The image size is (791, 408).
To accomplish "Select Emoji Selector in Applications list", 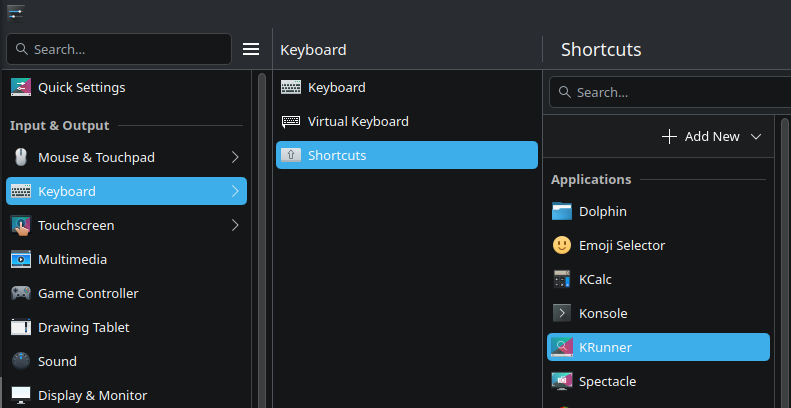I will coord(658,245).
